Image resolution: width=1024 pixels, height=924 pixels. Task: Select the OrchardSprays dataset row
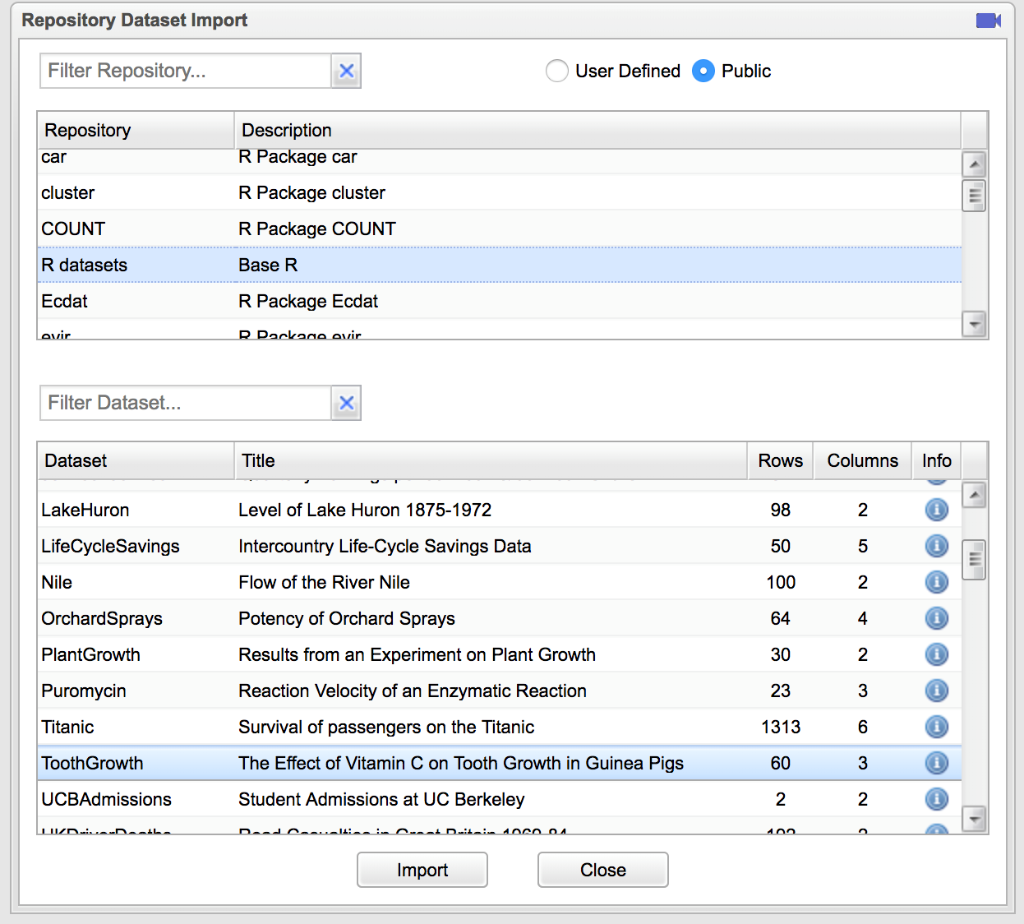(500, 618)
